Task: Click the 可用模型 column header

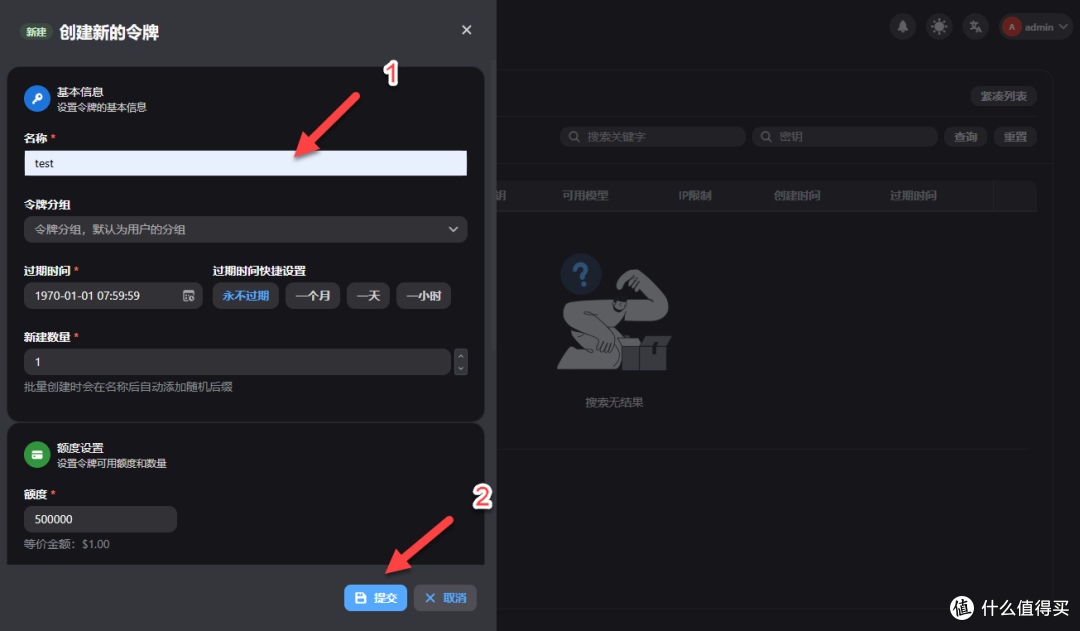Action: (x=585, y=196)
